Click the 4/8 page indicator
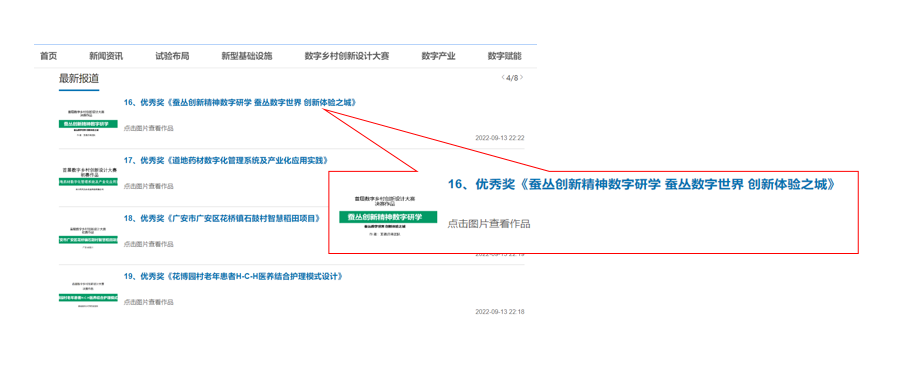The height and width of the screenshot is (368, 908). point(512,78)
